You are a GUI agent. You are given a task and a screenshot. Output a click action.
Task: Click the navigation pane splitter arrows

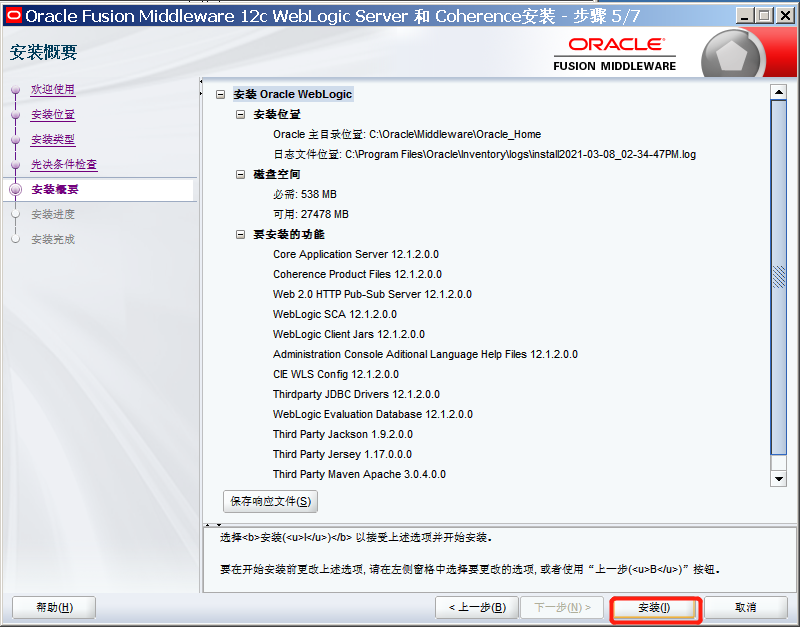click(x=201, y=87)
